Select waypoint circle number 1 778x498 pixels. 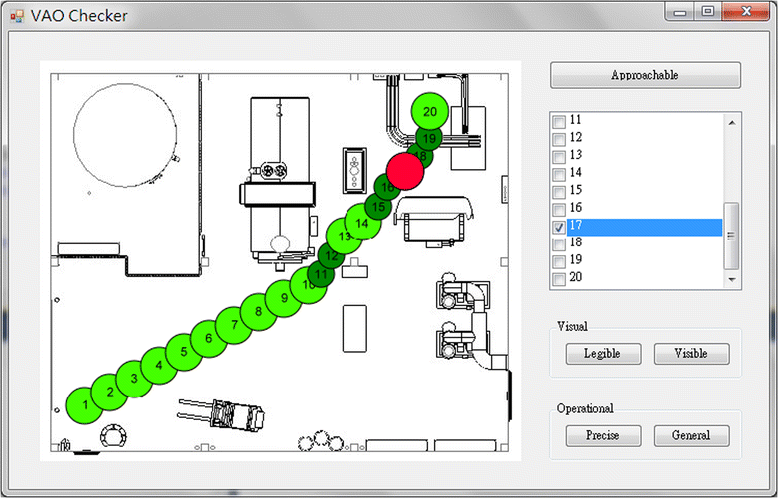(85, 406)
